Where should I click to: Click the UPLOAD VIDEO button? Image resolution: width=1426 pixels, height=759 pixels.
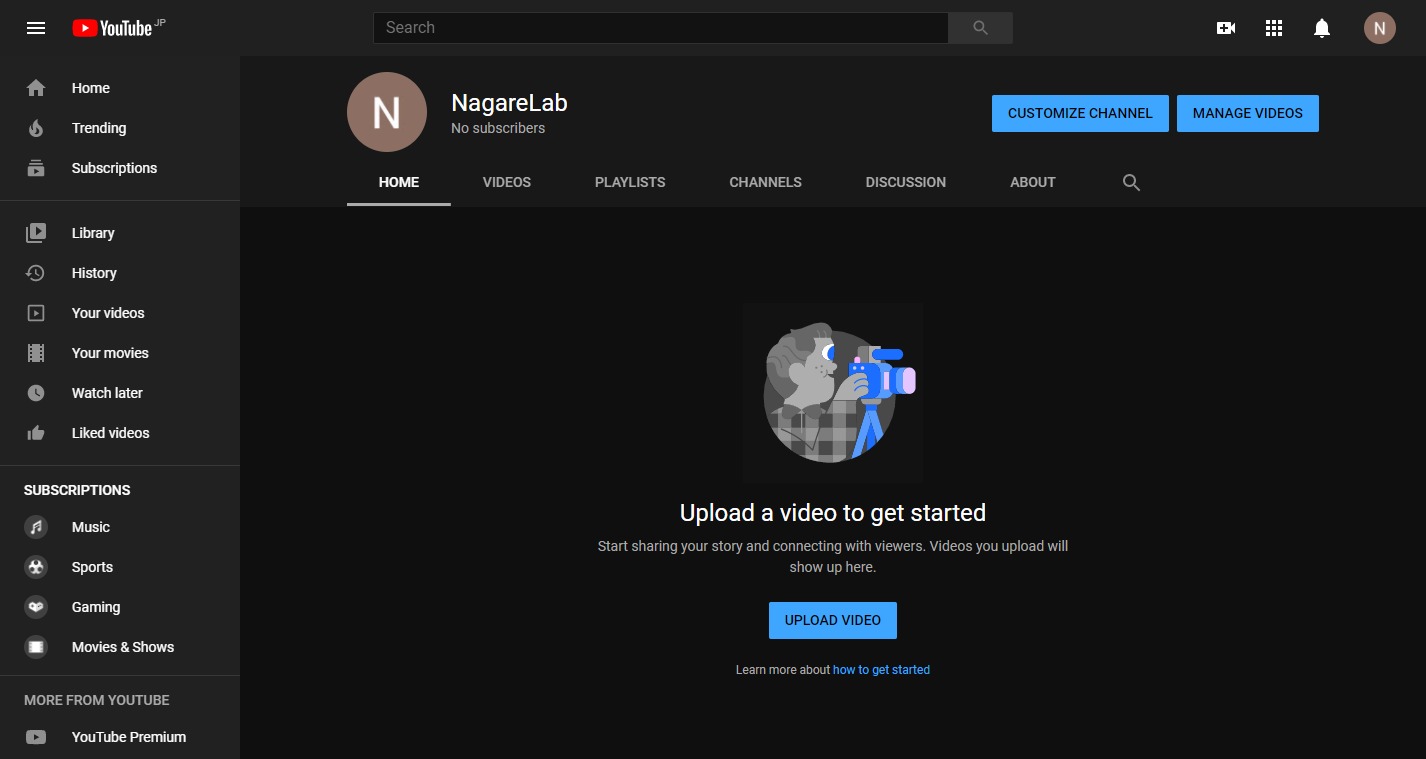tap(833, 620)
